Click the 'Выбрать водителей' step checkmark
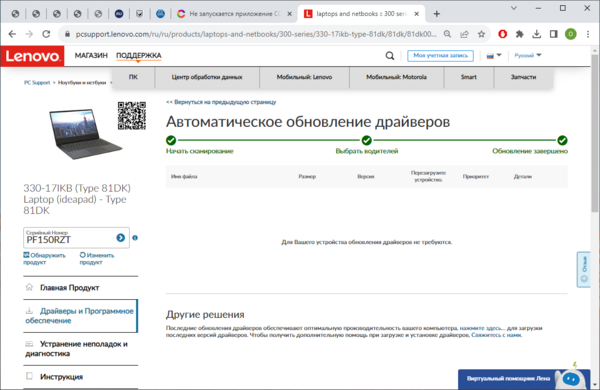600x390 pixels. pos(367,140)
